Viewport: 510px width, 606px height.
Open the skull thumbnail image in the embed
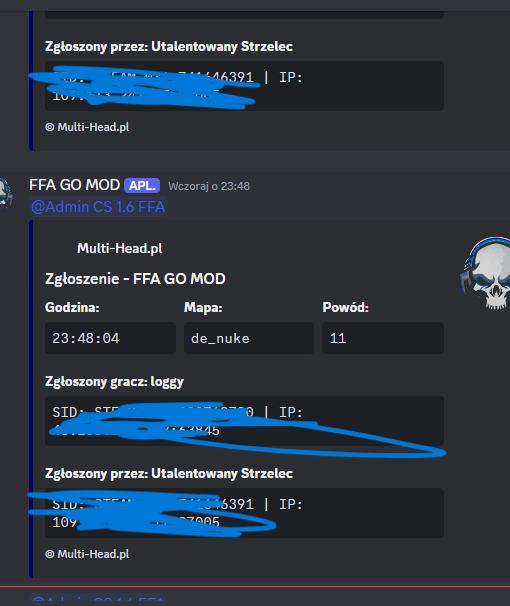(x=485, y=273)
